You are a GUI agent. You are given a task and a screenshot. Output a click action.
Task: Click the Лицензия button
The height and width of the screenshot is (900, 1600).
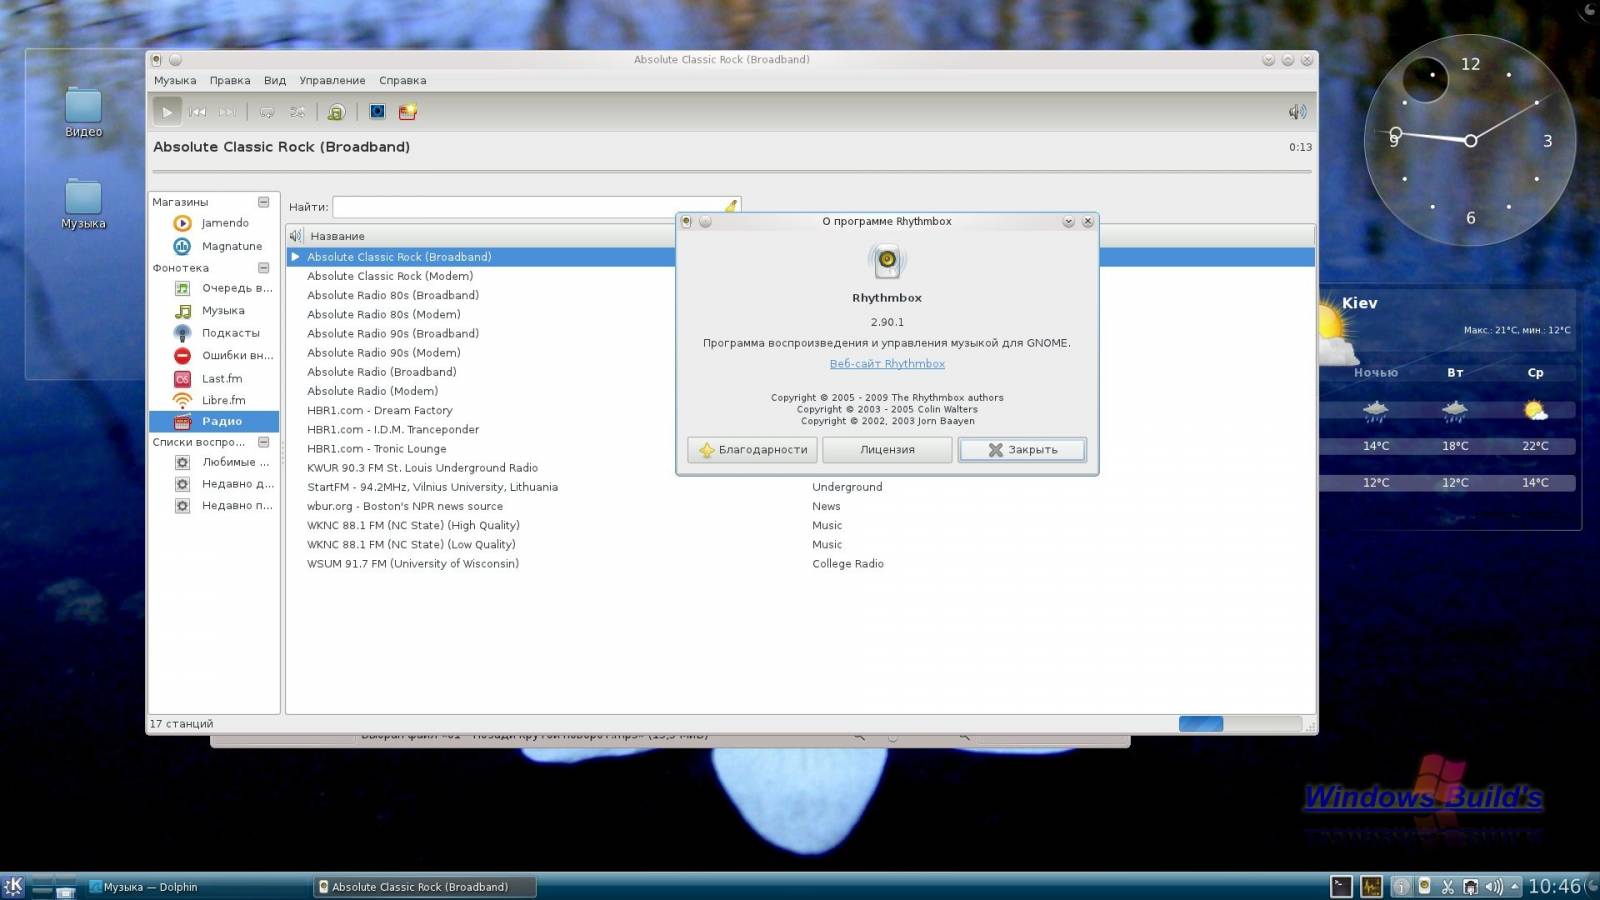pyautogui.click(x=887, y=450)
